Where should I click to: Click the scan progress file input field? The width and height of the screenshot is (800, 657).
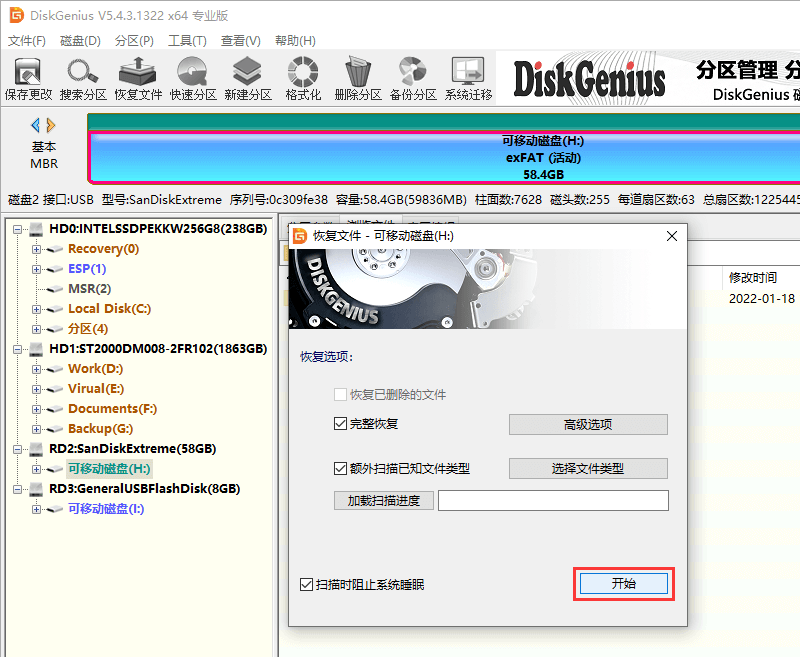(552, 500)
